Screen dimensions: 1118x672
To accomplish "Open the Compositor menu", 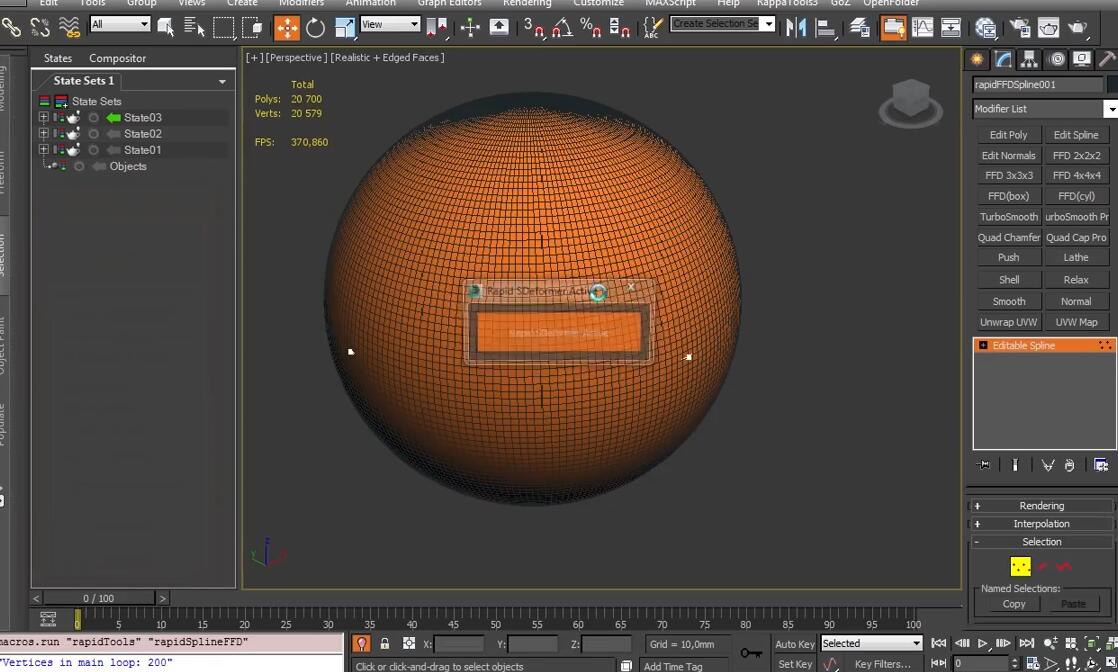I will pyautogui.click(x=118, y=58).
